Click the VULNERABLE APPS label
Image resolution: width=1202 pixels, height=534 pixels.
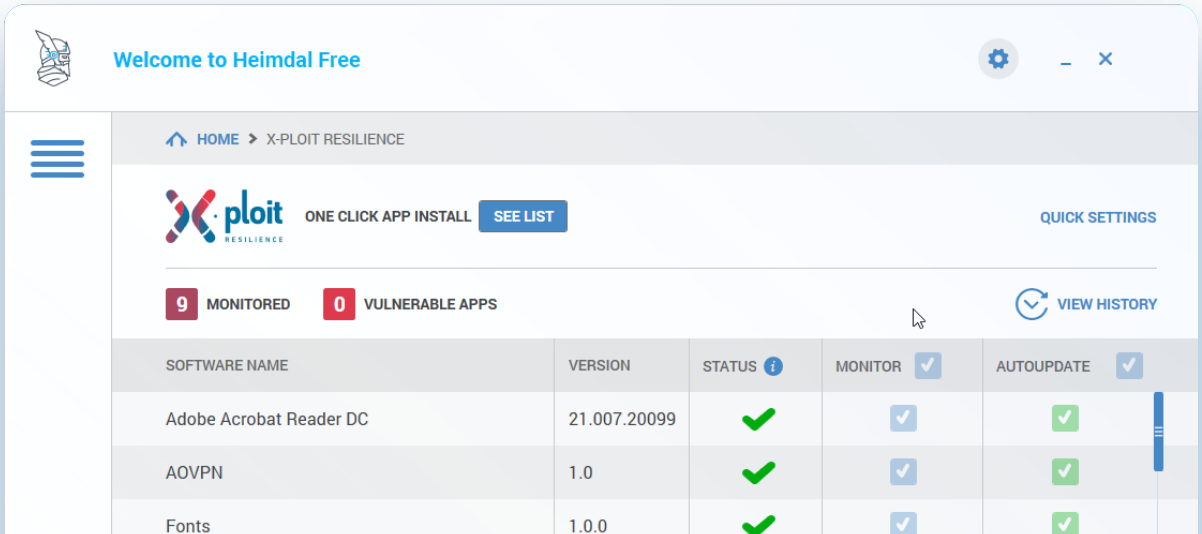(x=430, y=304)
